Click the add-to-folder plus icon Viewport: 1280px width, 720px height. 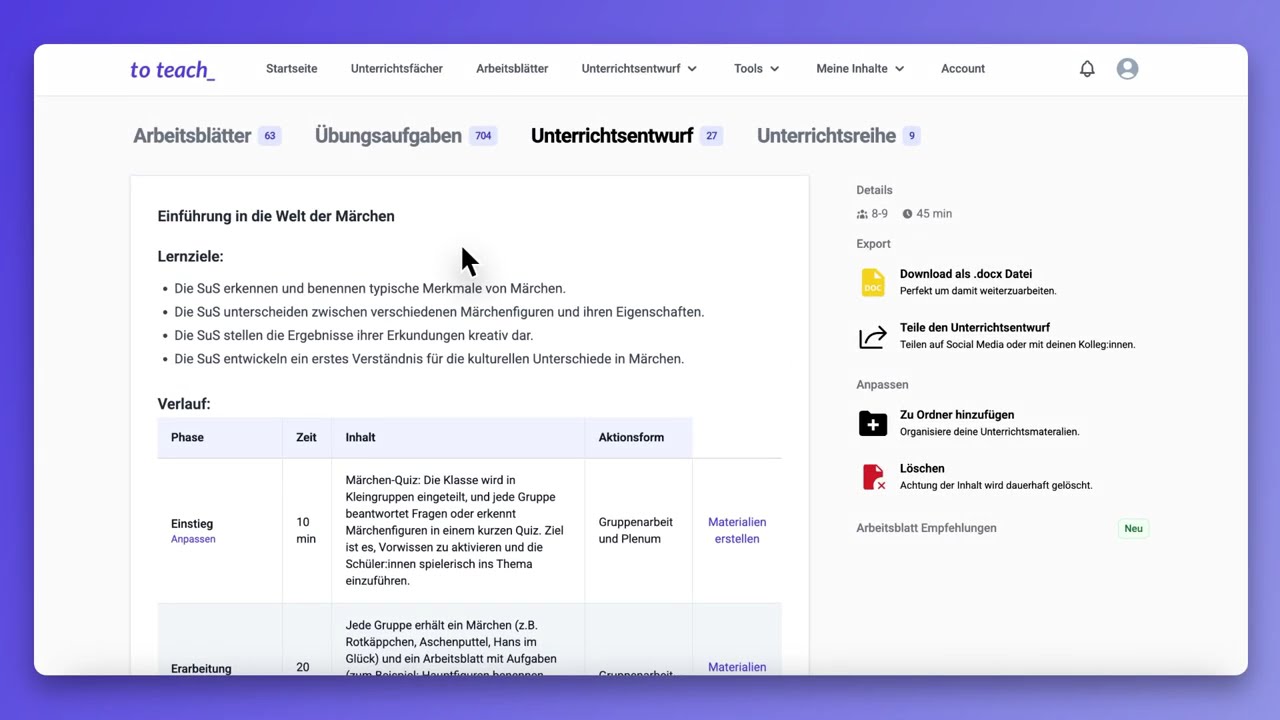873,423
